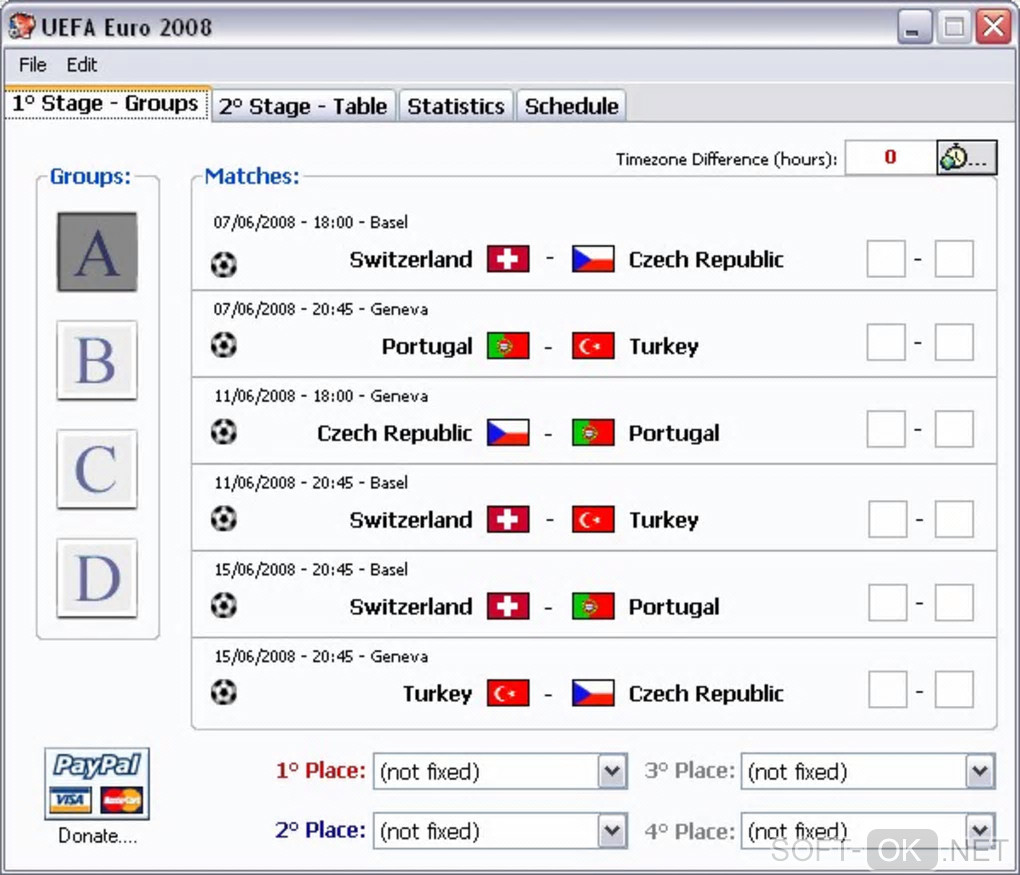Viewport: 1020px width, 875px height.
Task: Select Group D icon
Action: (97, 578)
